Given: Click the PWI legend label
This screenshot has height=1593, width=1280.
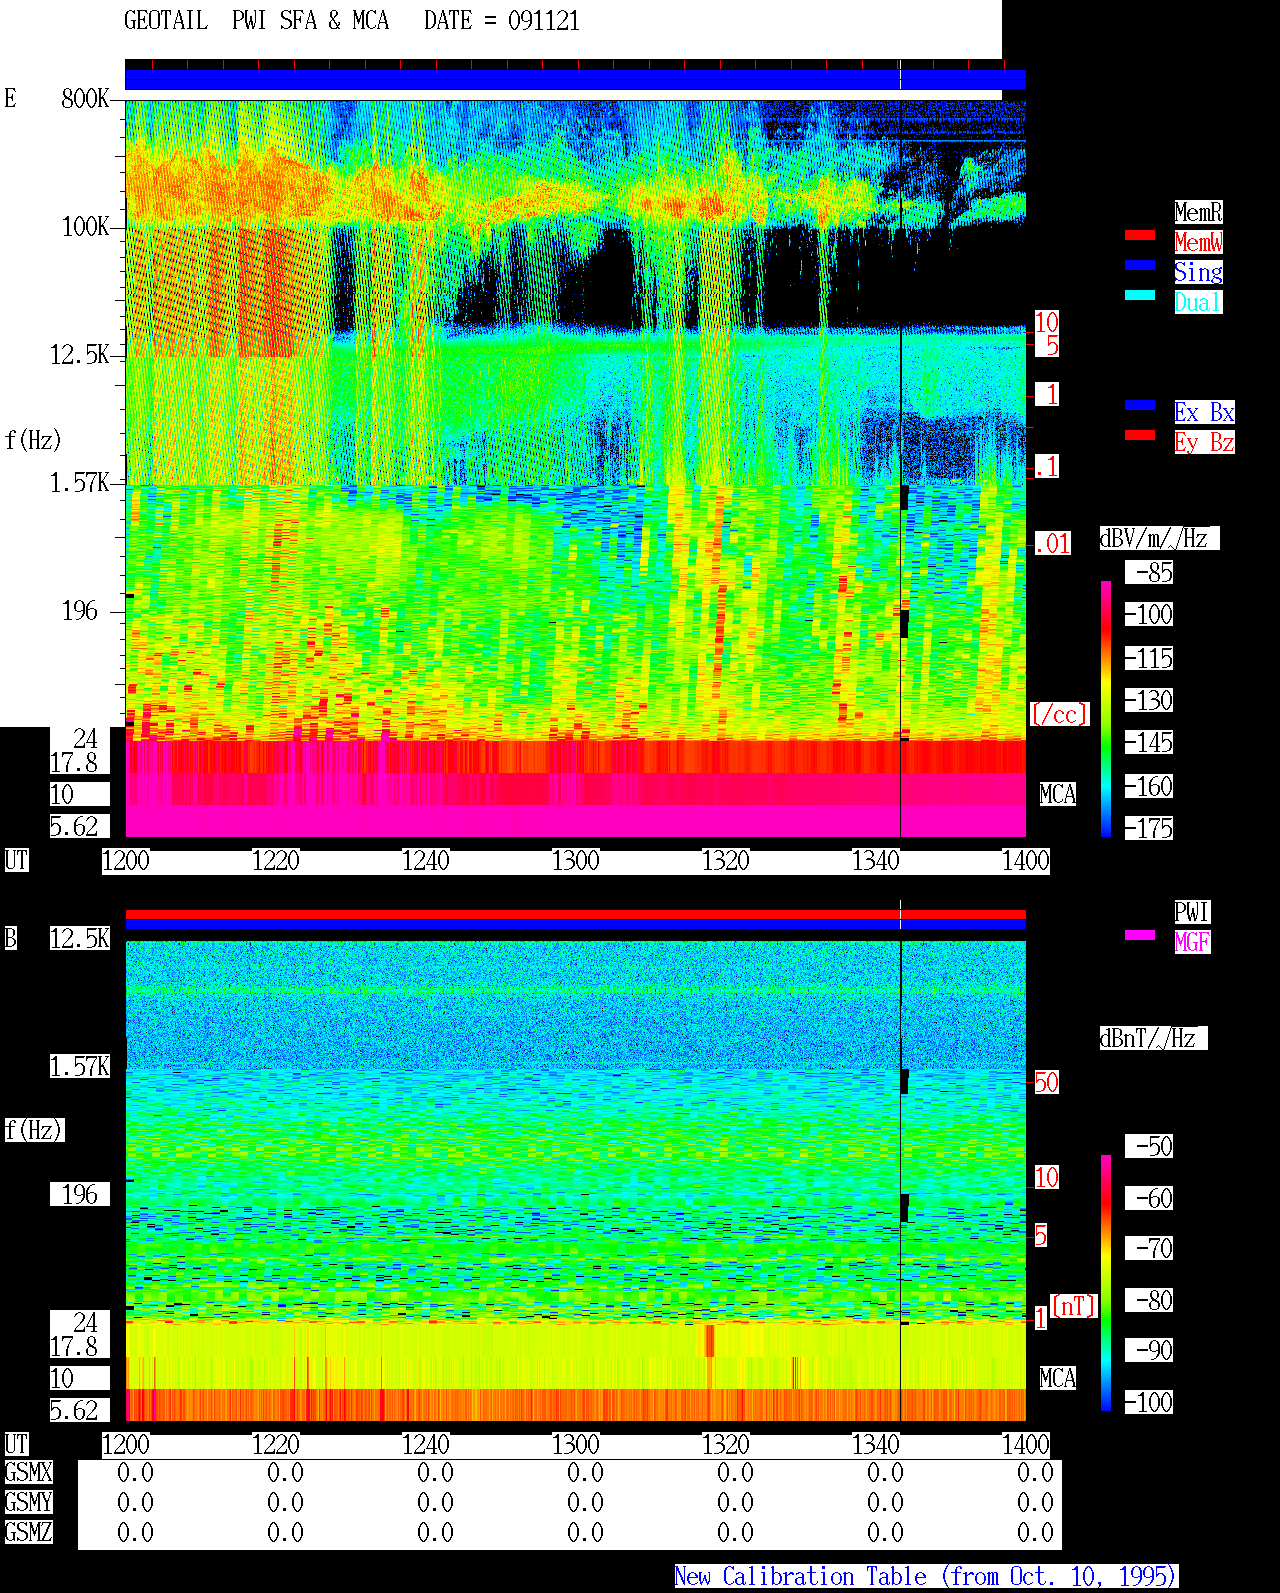Looking at the screenshot, I should tap(1192, 912).
